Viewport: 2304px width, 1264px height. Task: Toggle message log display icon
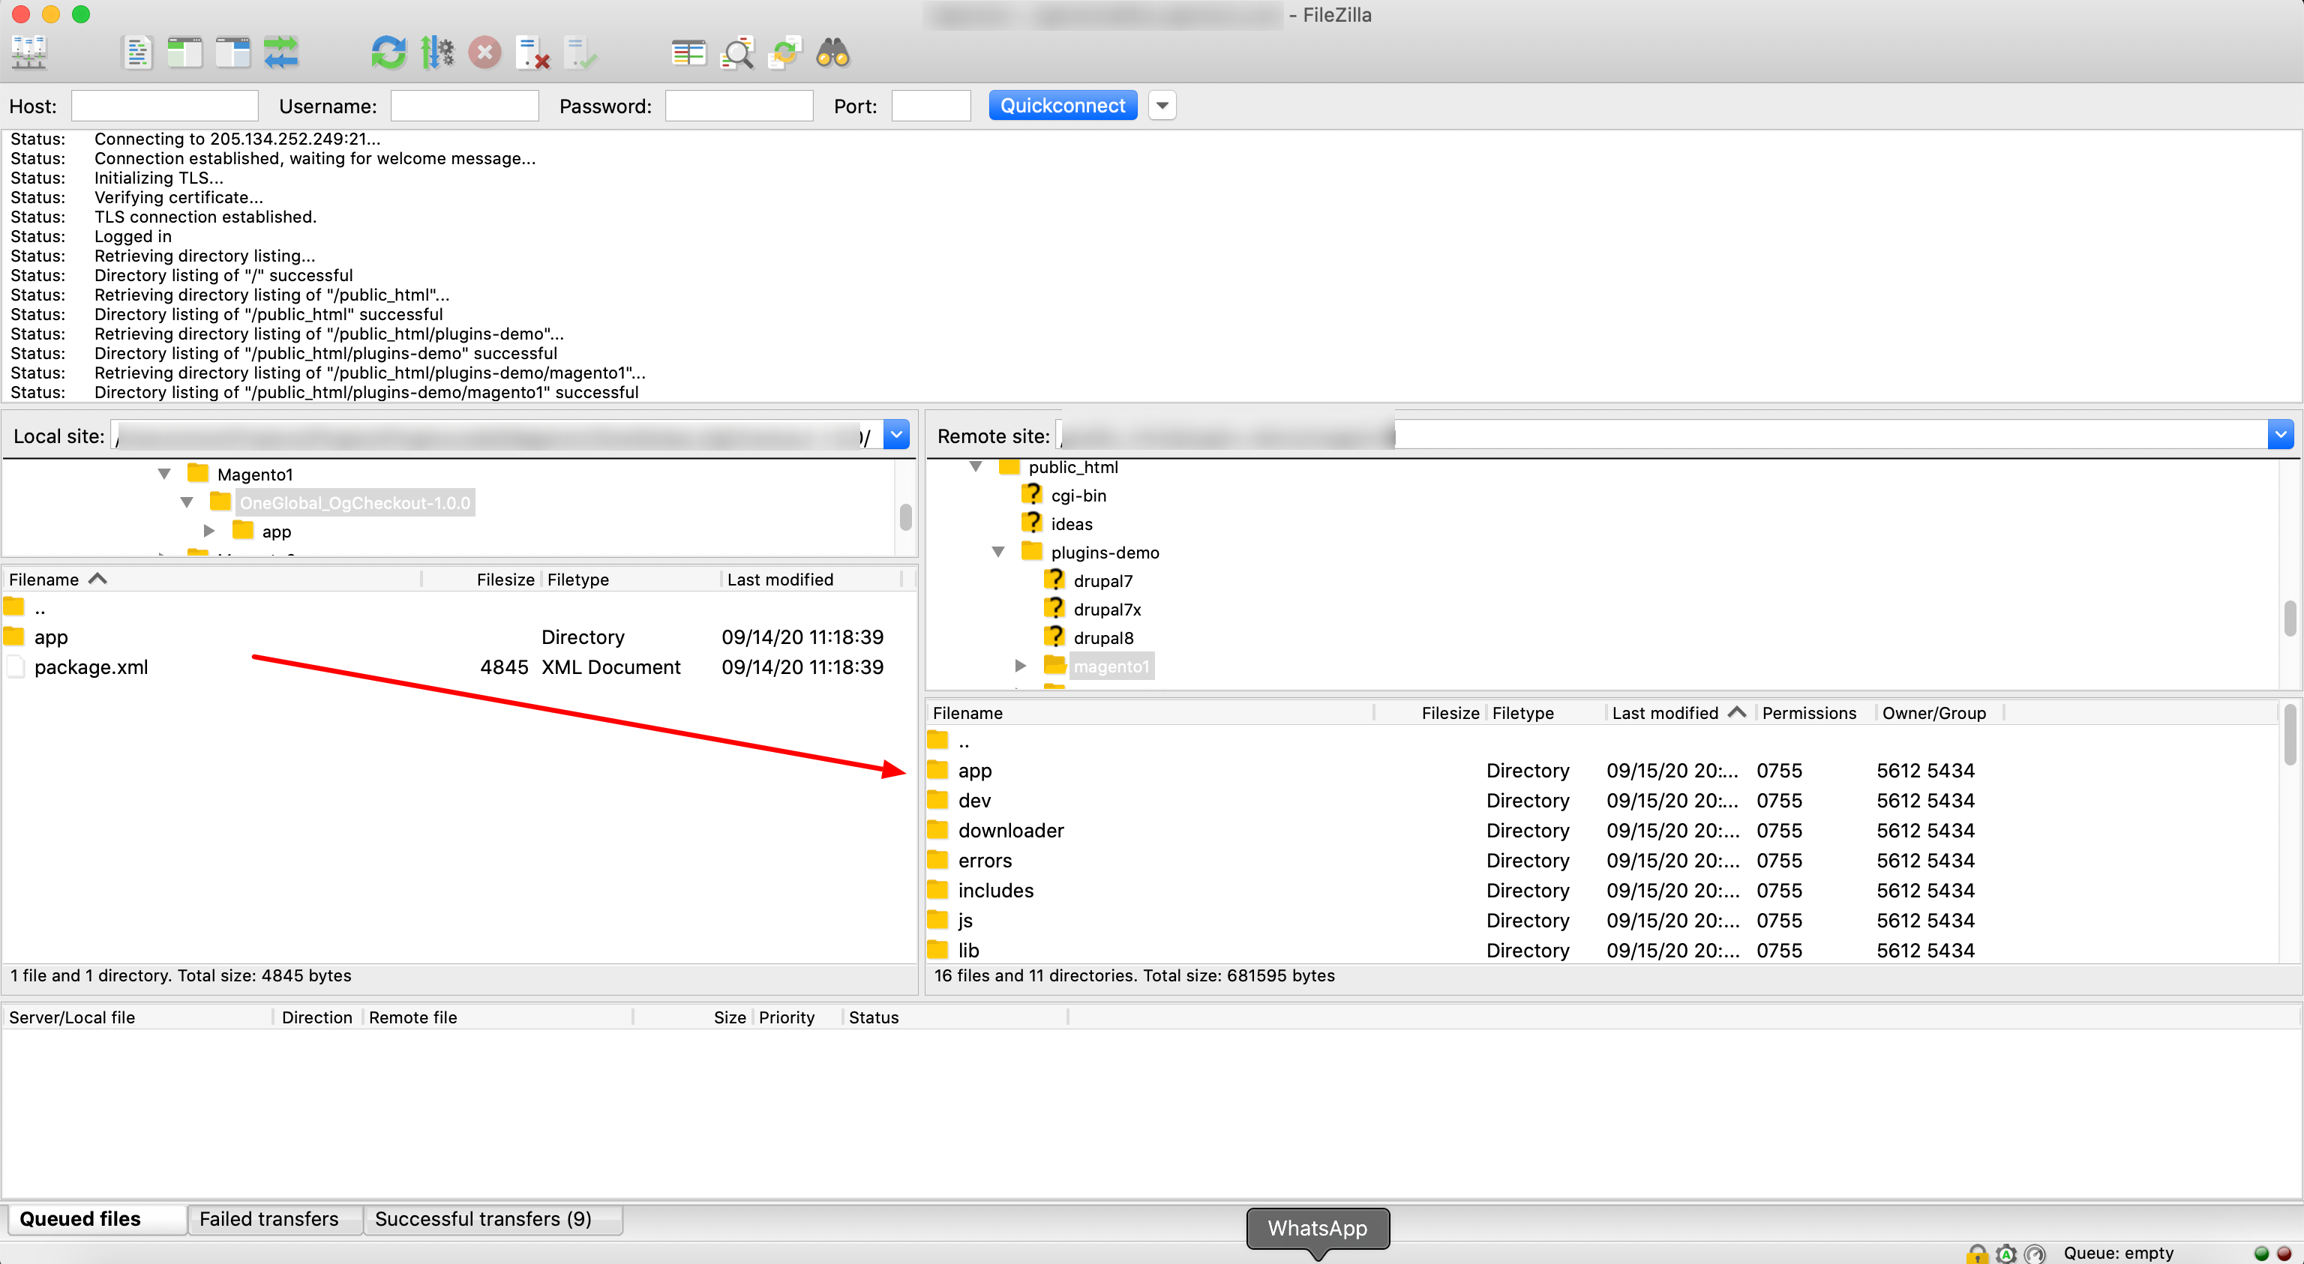pyautogui.click(x=137, y=52)
